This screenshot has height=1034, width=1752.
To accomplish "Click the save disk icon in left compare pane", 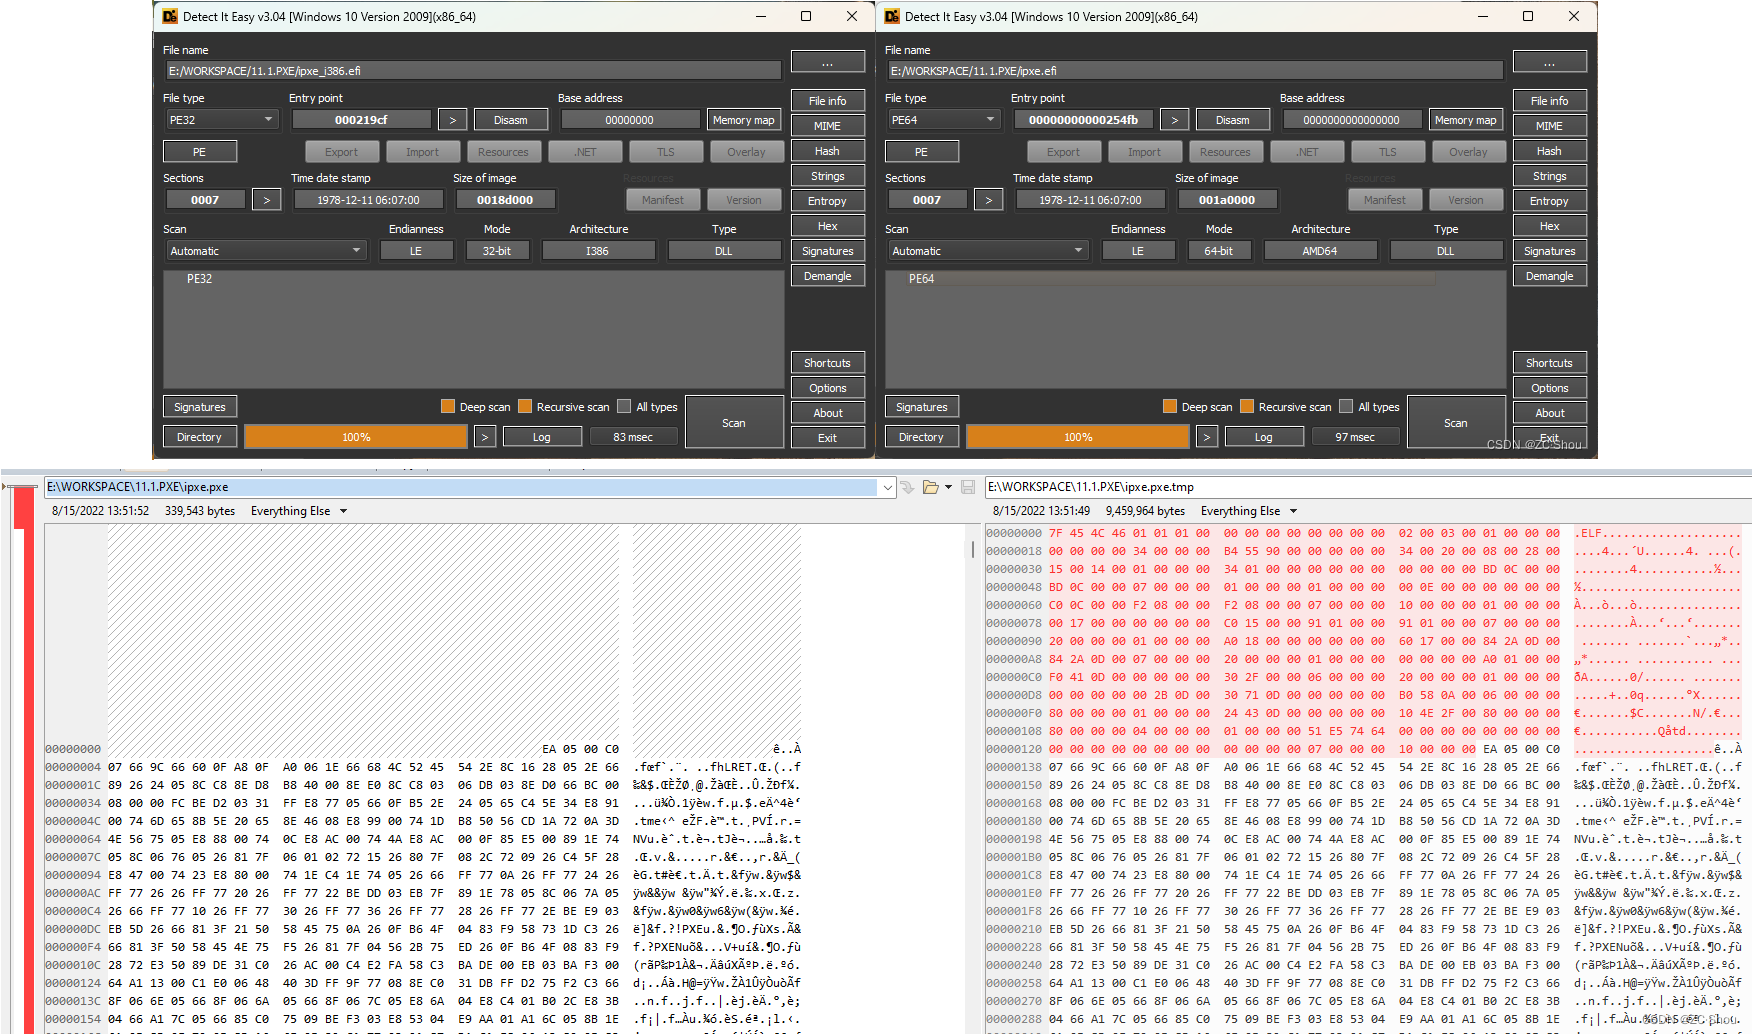I will click(967, 487).
